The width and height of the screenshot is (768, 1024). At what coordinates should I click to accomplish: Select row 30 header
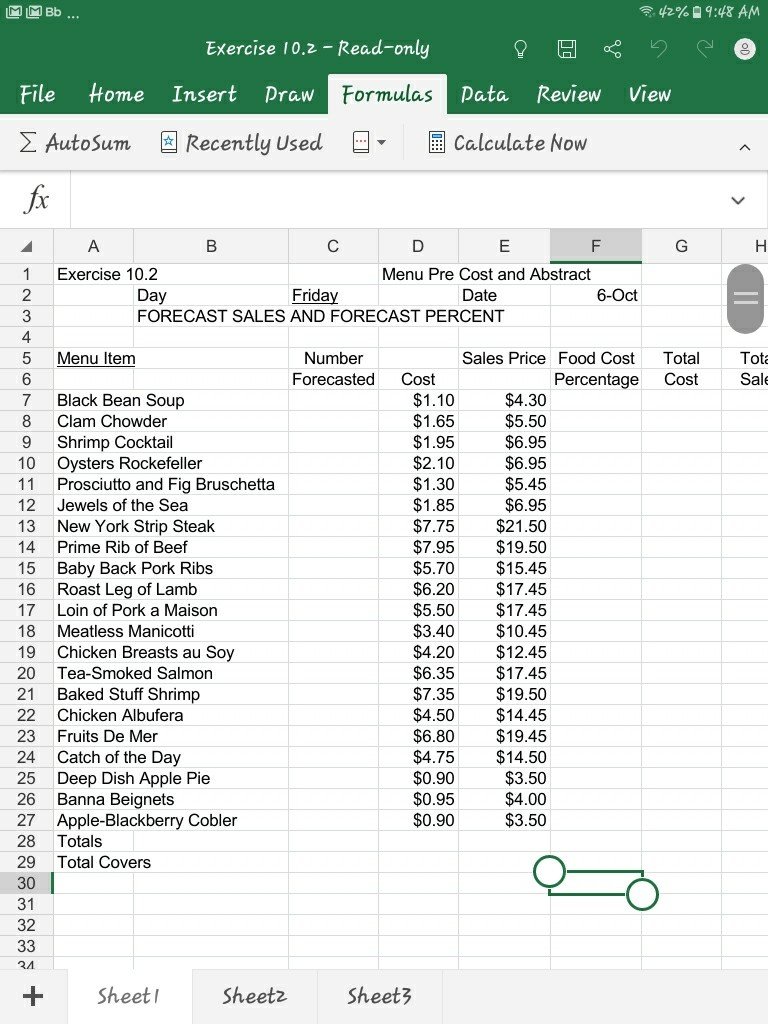coord(26,883)
